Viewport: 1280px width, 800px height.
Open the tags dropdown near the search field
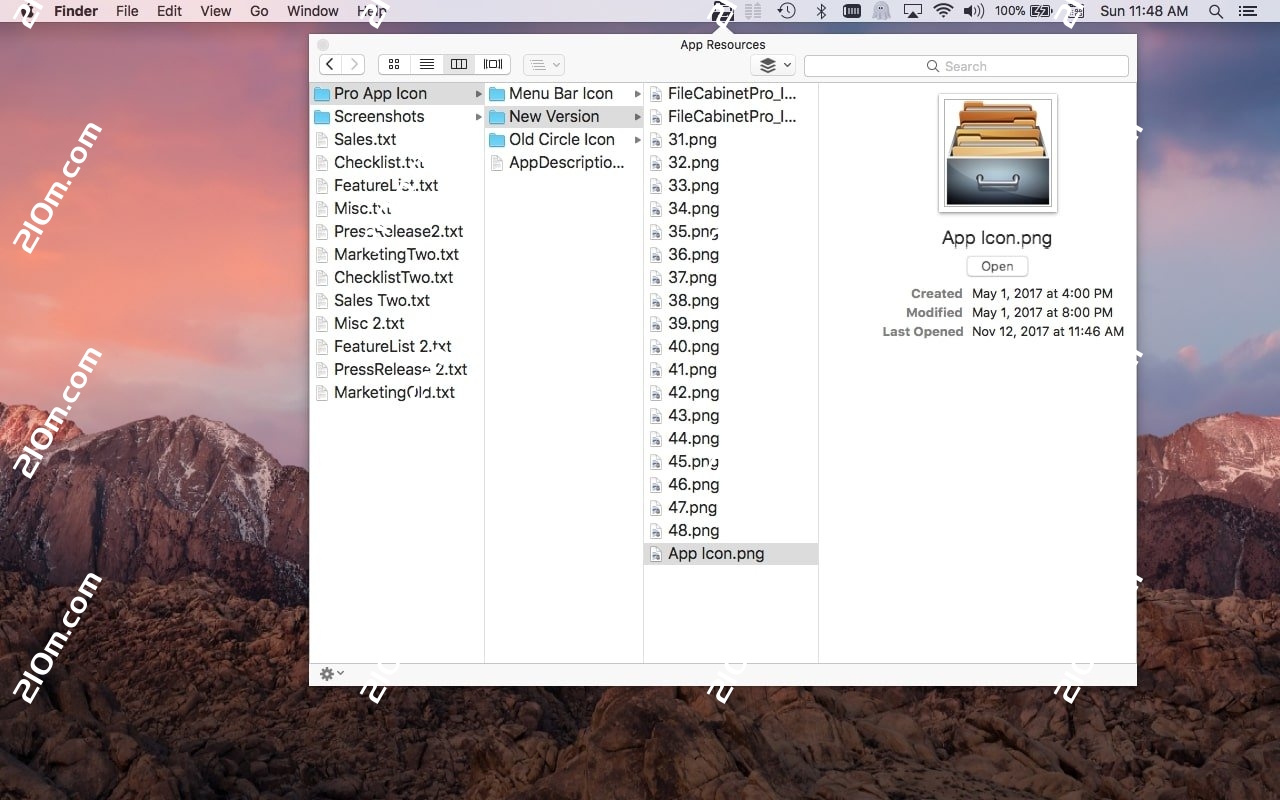coord(772,64)
